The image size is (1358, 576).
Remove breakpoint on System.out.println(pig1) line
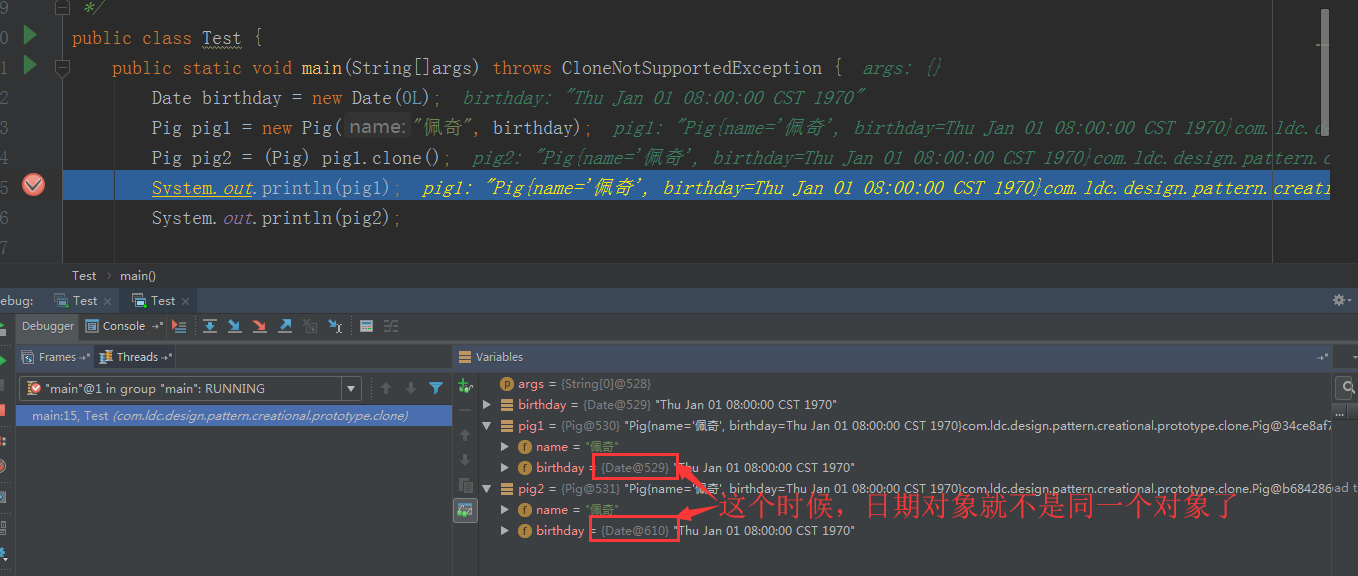coord(33,185)
